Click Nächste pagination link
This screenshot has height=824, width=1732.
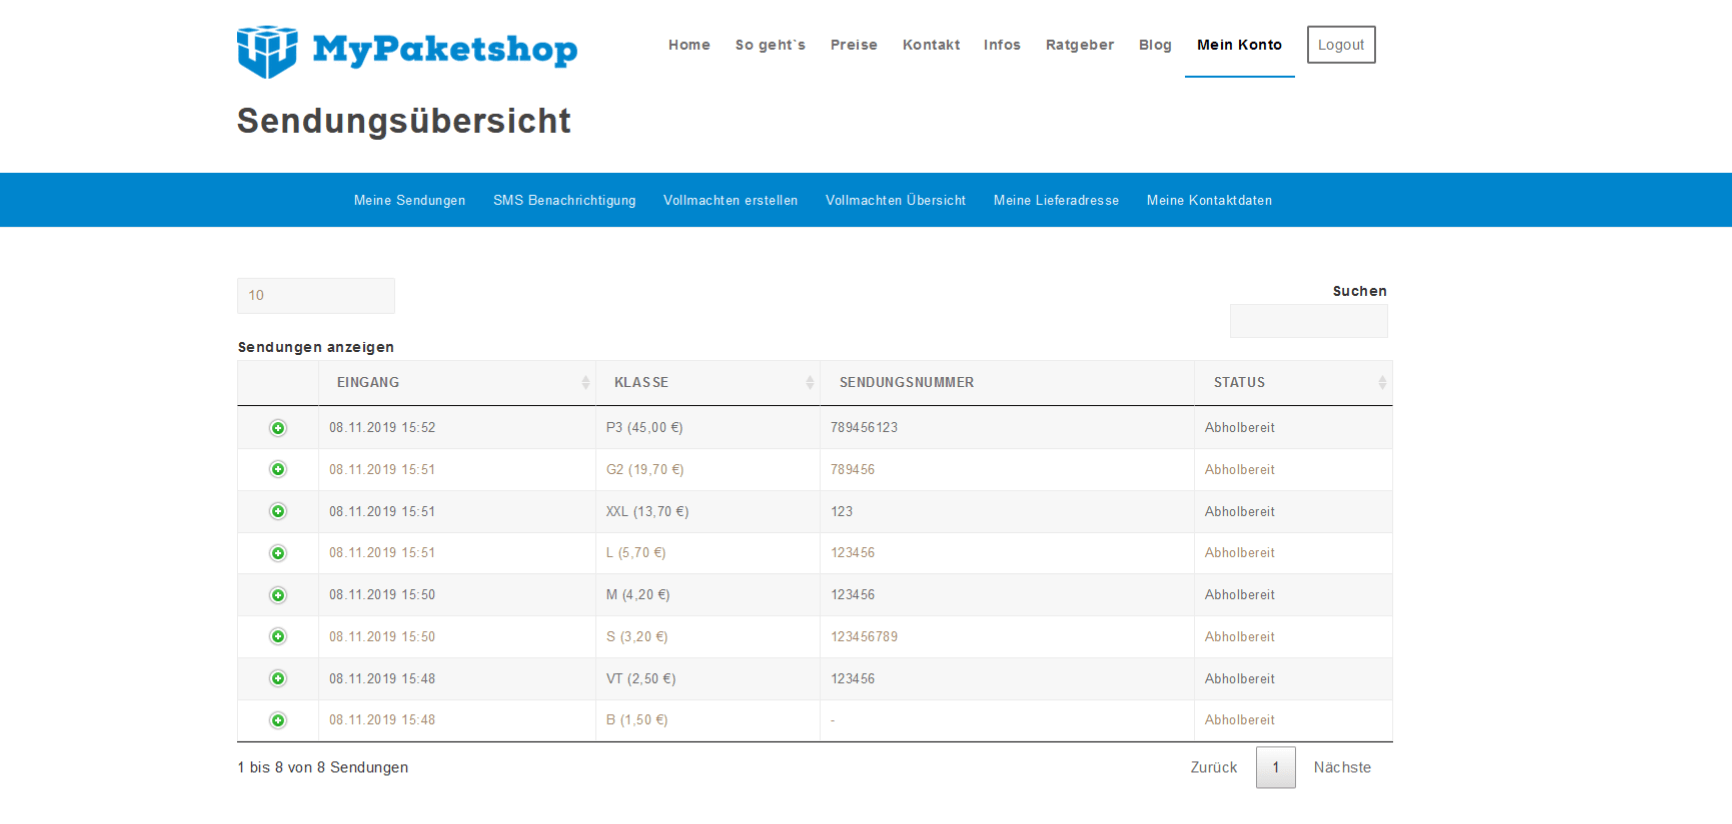pyautogui.click(x=1342, y=768)
